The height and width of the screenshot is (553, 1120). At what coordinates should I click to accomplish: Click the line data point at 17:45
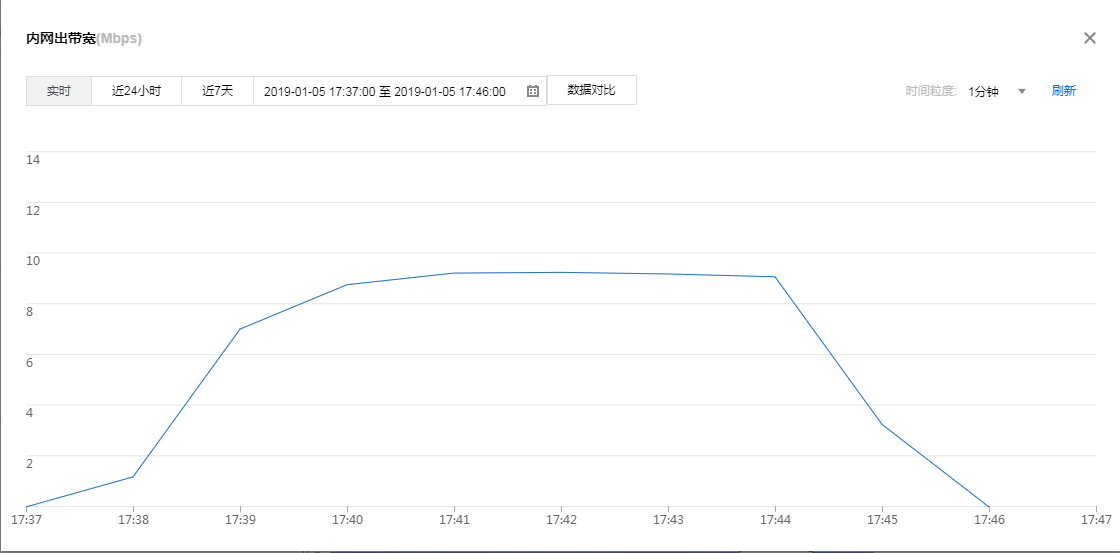pyautogui.click(x=882, y=425)
